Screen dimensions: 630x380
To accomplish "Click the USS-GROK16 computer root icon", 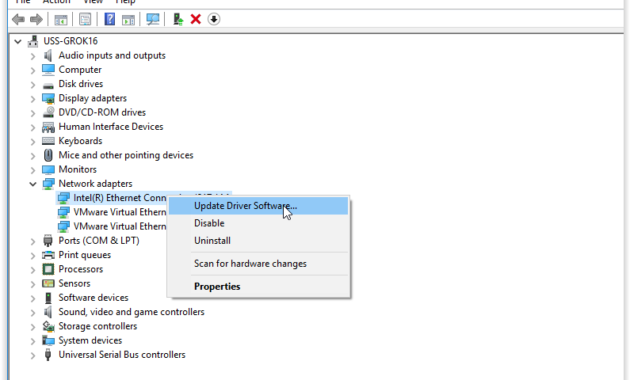I will point(33,41).
